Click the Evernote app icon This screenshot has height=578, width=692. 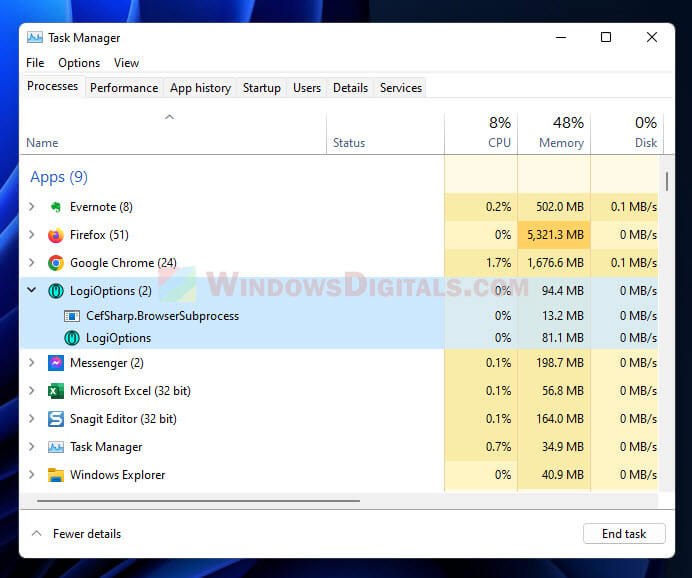56,207
